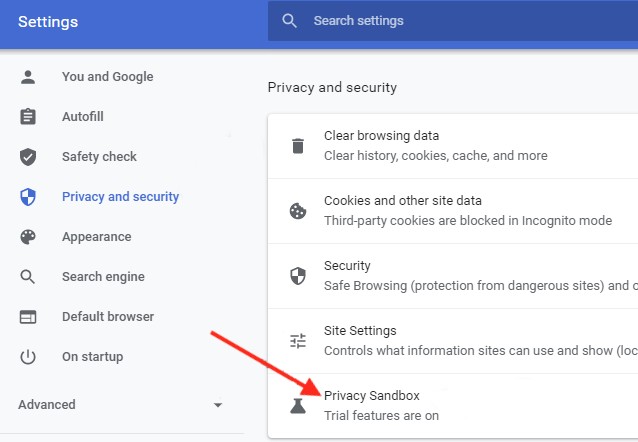Focus the Search settings input field
The height and width of the screenshot is (442, 638).
[453, 20]
